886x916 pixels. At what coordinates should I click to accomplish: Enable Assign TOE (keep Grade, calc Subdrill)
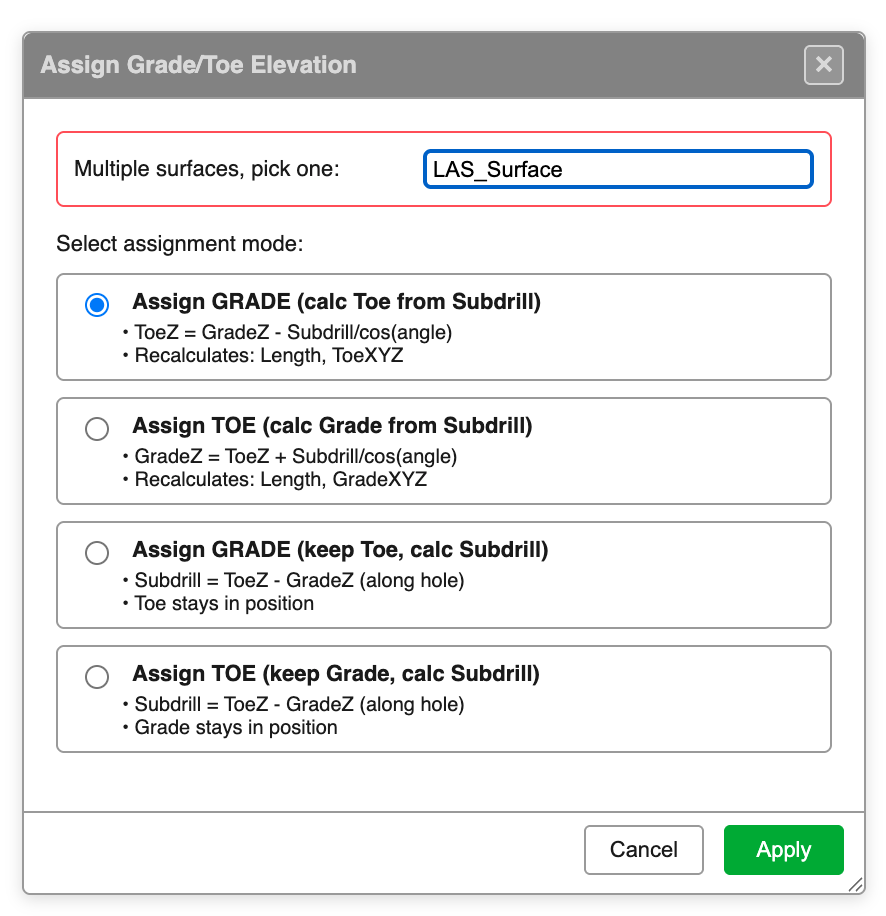97,677
